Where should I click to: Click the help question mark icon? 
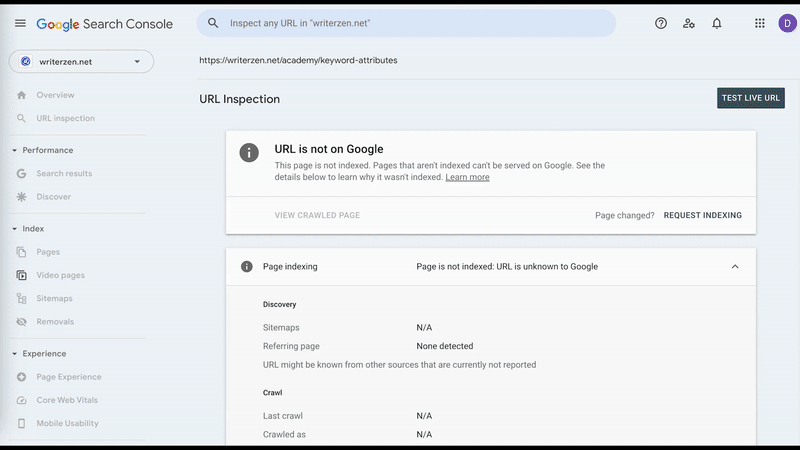661,23
